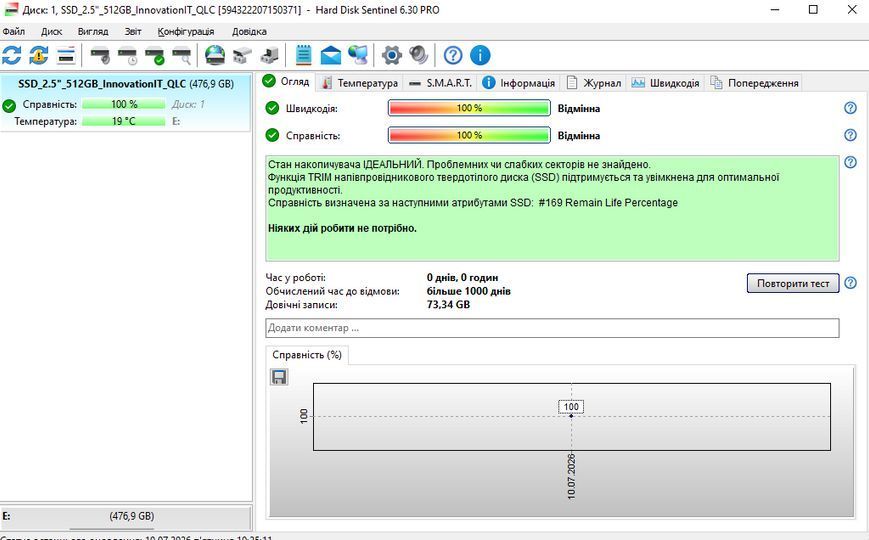Click the blue refresh arrows toolbar icon
This screenshot has height=540, width=869.
coord(12,55)
